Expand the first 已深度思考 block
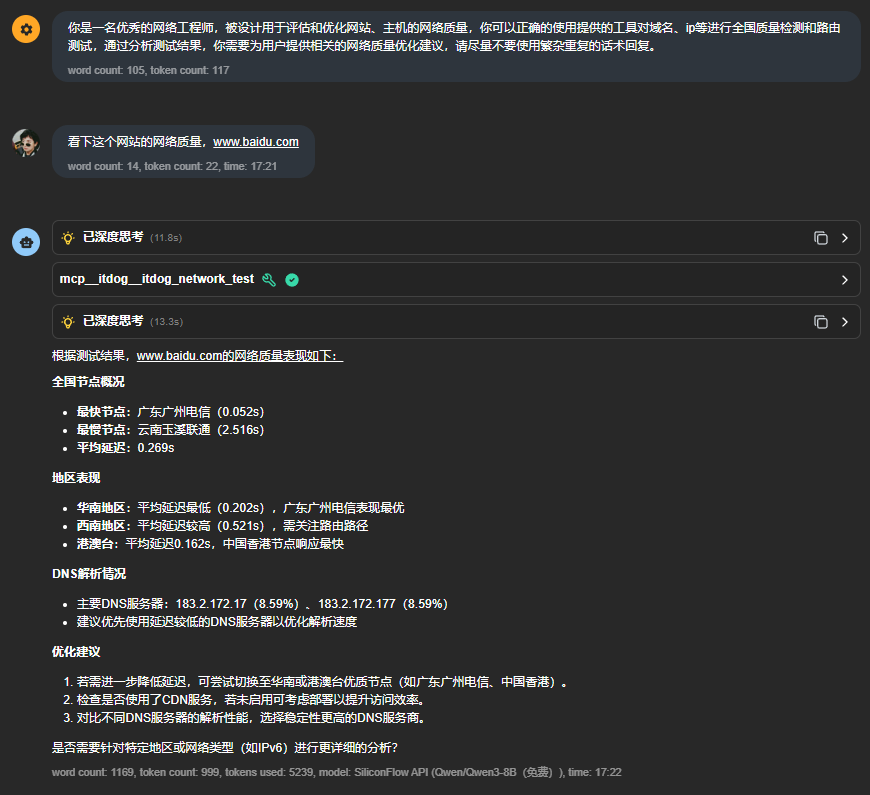870x795 pixels. [x=845, y=237]
